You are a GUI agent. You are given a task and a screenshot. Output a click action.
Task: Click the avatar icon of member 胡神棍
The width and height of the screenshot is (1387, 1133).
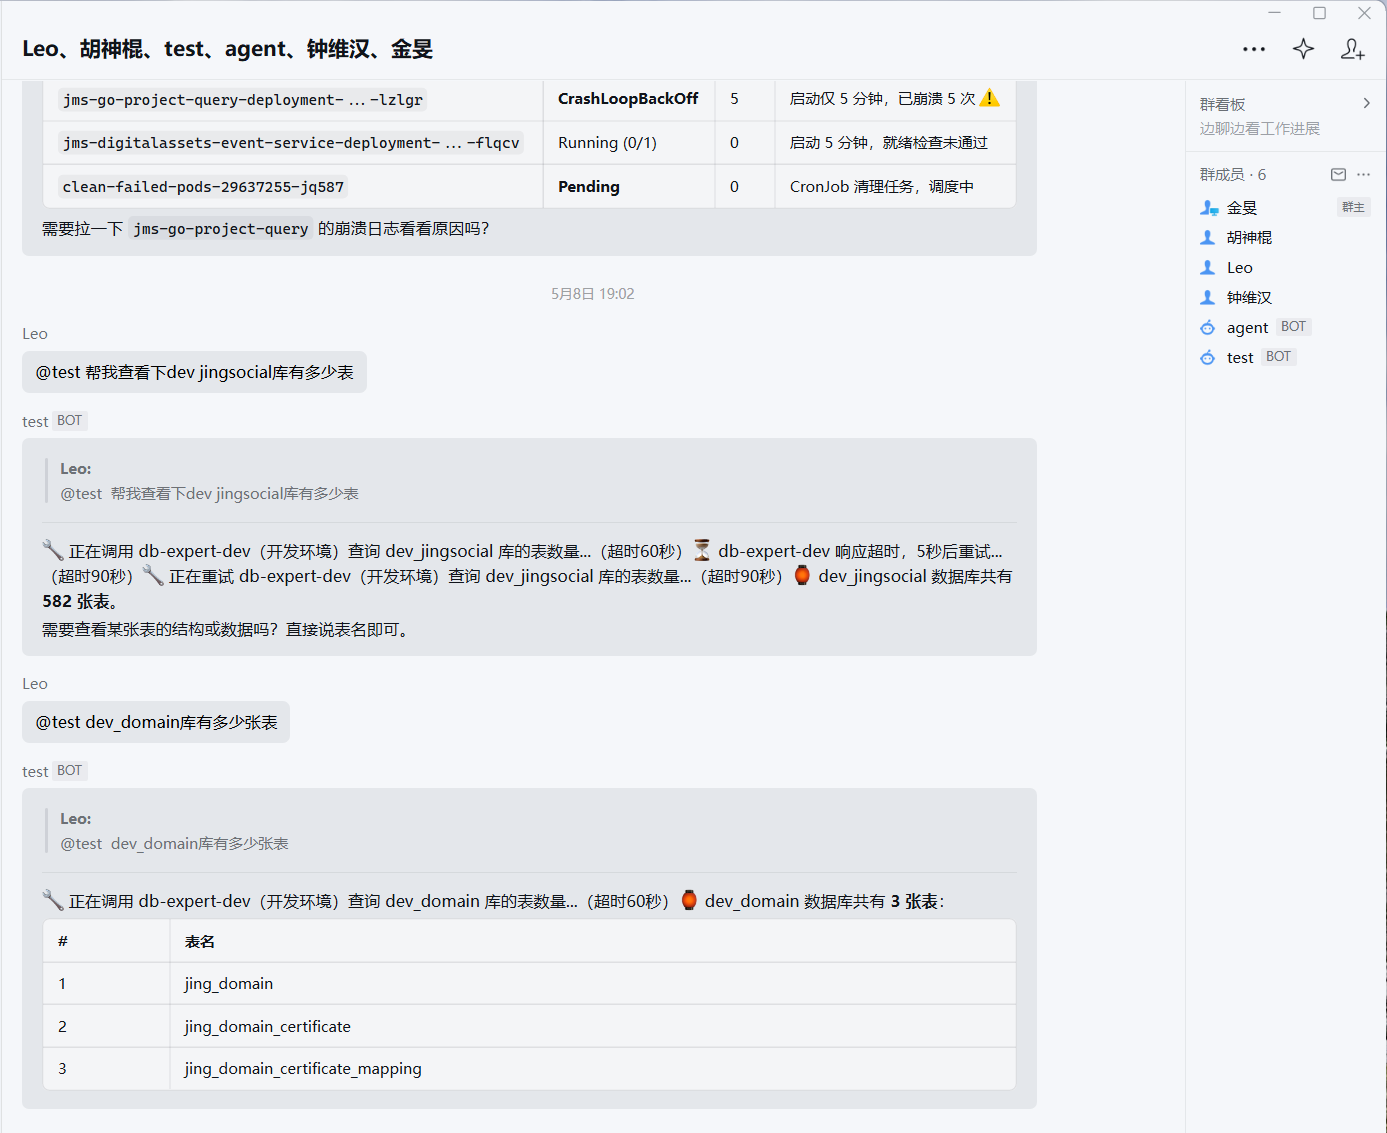(x=1208, y=238)
